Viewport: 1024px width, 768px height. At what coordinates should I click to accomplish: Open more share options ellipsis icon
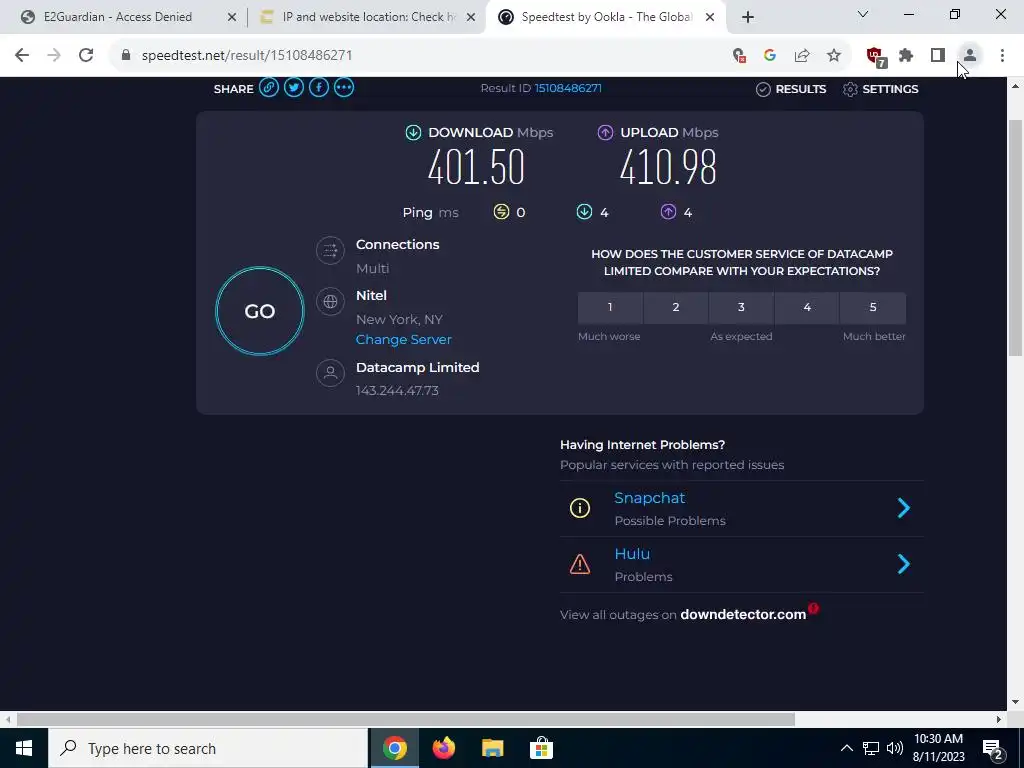tap(344, 88)
